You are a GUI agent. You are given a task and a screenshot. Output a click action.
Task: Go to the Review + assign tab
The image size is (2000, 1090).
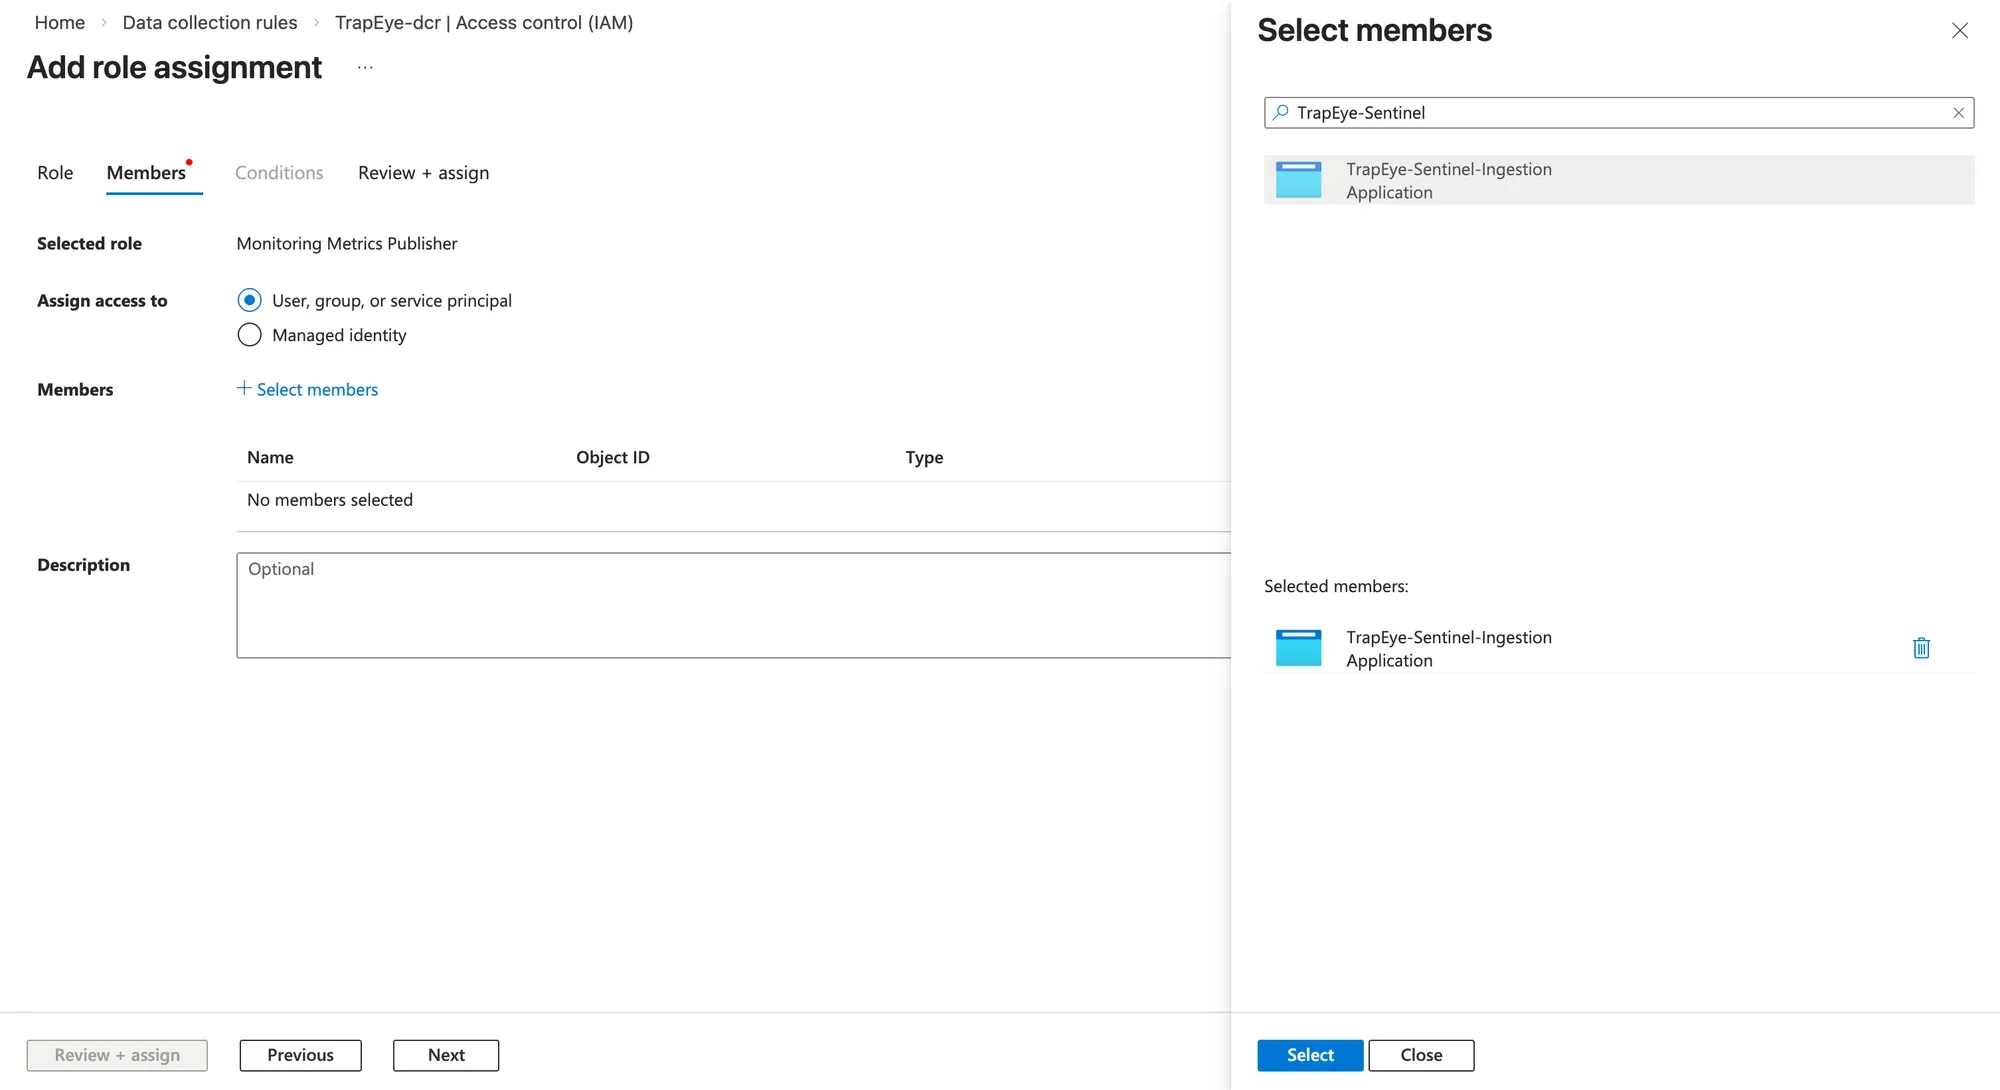click(423, 172)
